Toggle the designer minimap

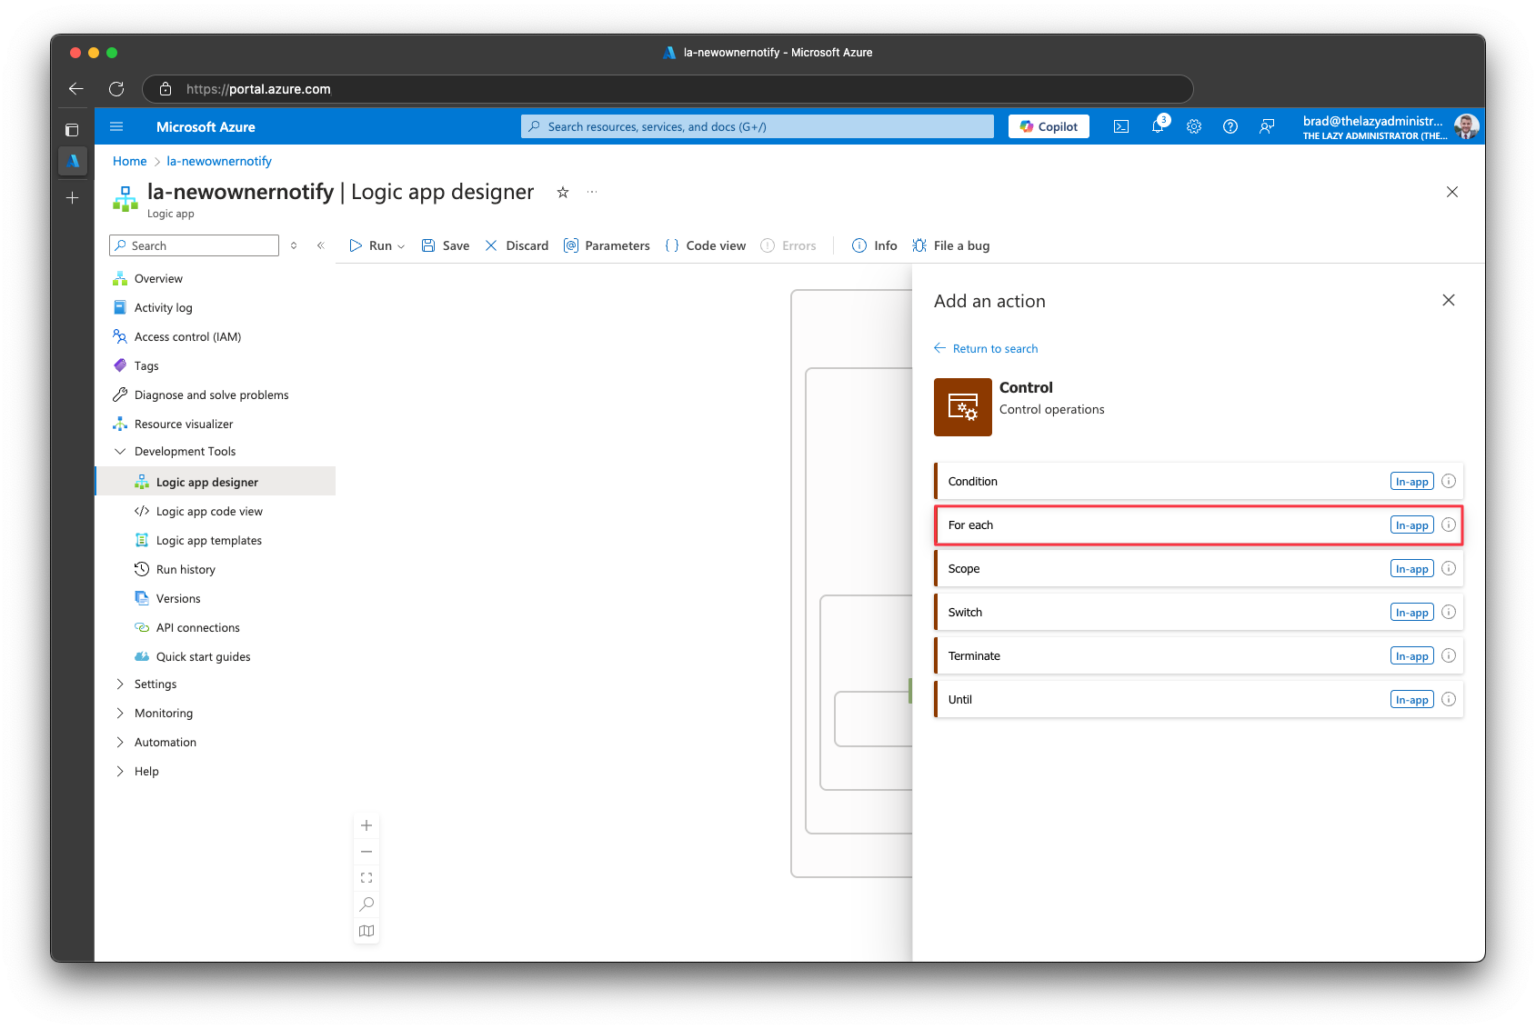click(366, 931)
